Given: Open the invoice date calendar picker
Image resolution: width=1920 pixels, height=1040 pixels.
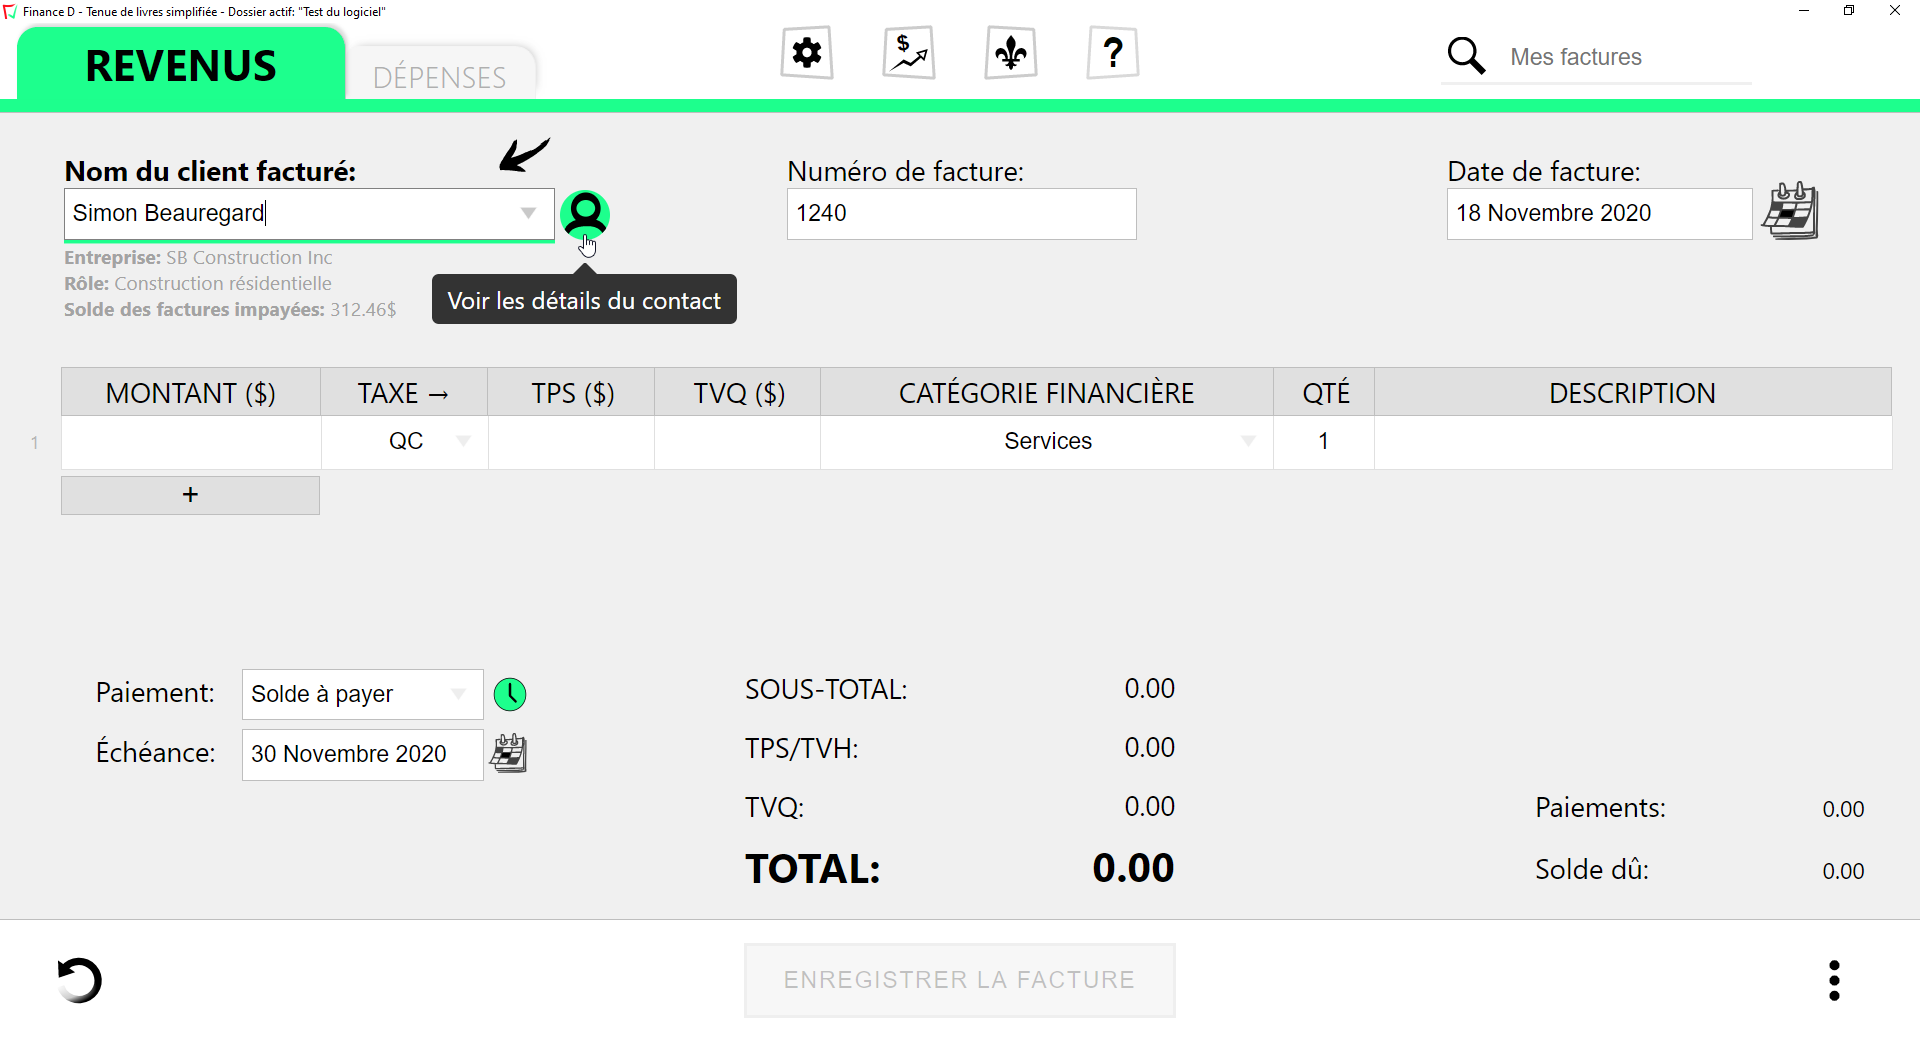Looking at the screenshot, I should pos(1790,211).
